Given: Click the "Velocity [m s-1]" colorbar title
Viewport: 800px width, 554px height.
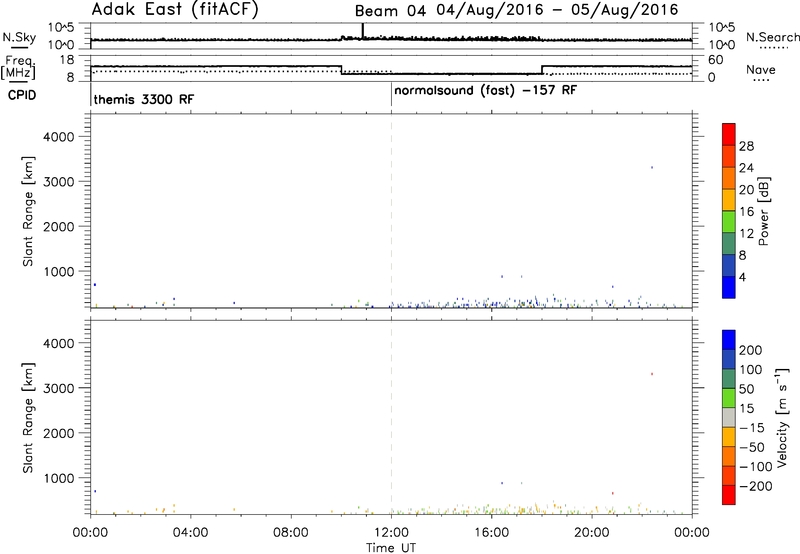Looking at the screenshot, I should tap(781, 417).
